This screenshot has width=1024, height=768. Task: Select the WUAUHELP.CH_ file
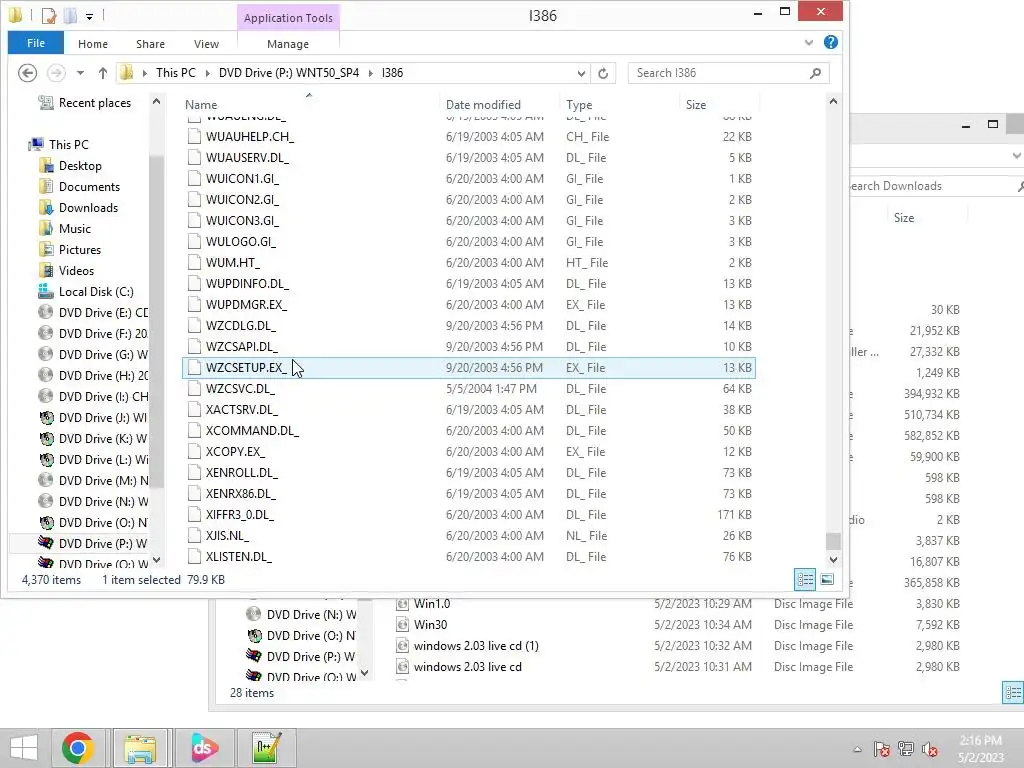coord(468,137)
